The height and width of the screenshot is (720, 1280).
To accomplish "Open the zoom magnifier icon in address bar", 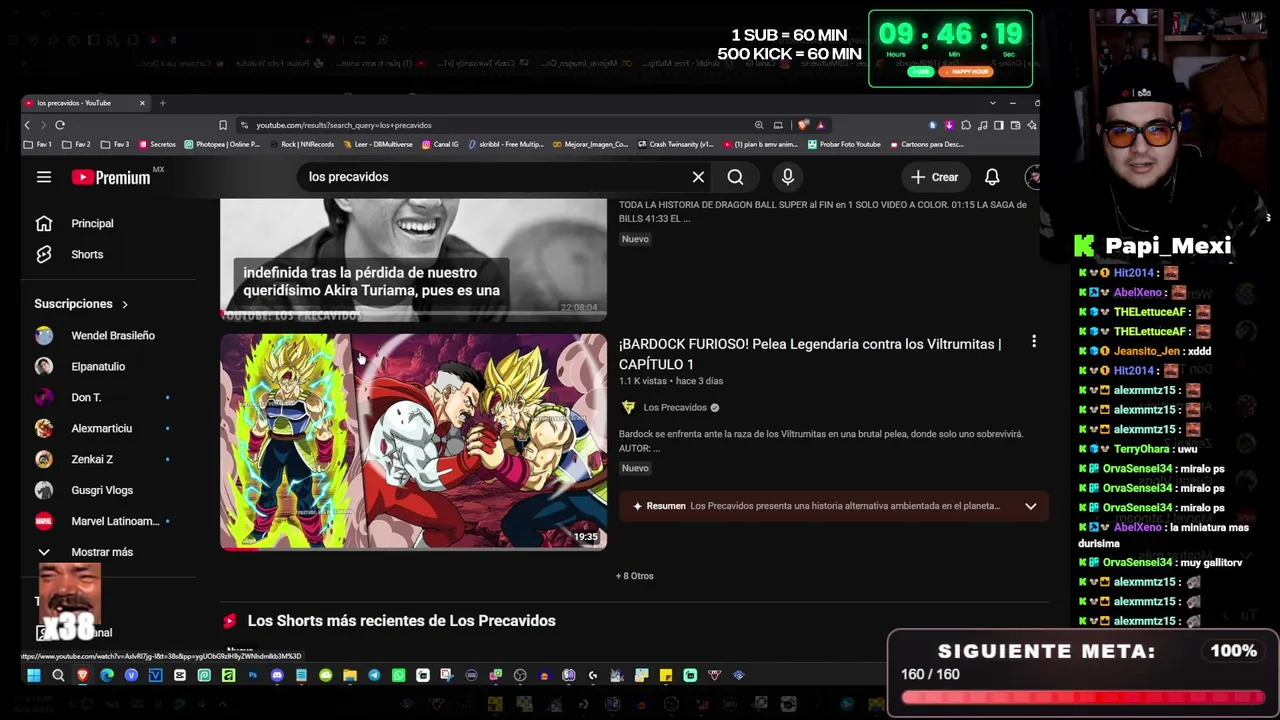I will click(x=759, y=125).
